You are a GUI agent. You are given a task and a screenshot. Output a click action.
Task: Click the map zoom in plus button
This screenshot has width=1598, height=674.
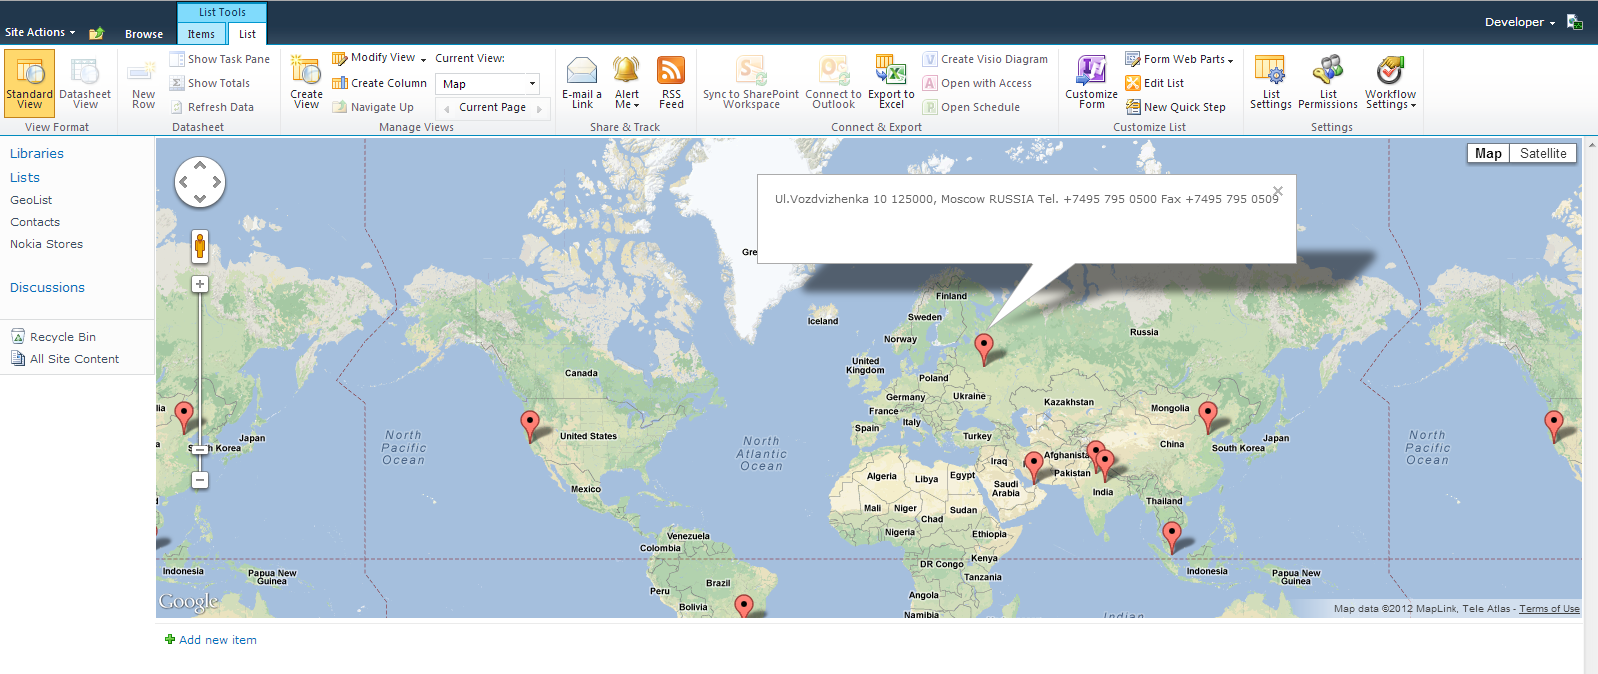pyautogui.click(x=200, y=284)
